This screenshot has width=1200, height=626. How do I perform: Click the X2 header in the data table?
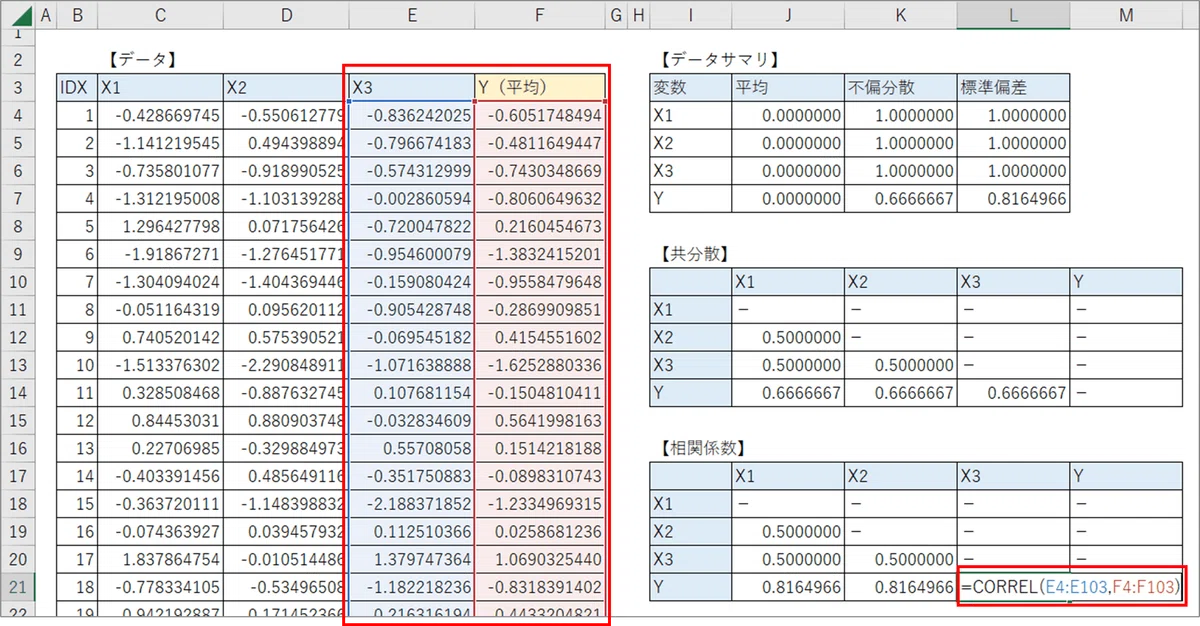pos(287,88)
